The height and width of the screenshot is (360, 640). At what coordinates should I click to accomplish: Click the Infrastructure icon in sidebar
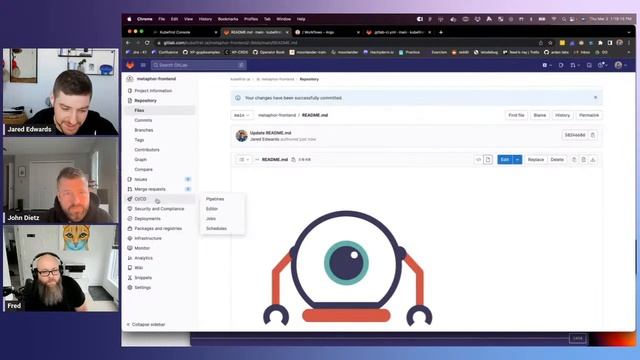(130, 238)
